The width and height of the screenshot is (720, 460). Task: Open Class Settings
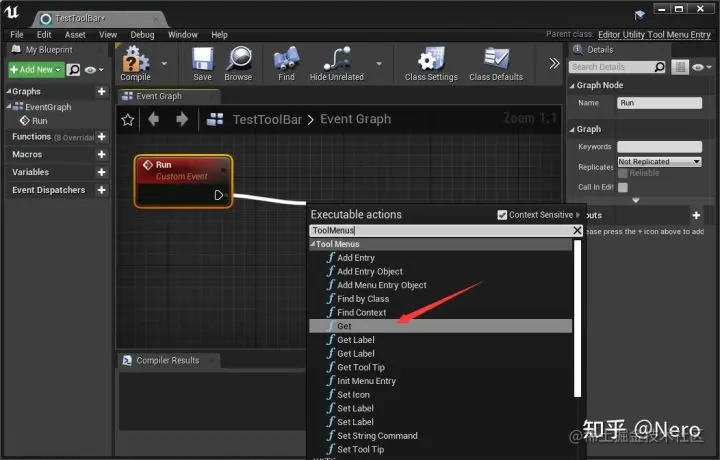pos(431,63)
